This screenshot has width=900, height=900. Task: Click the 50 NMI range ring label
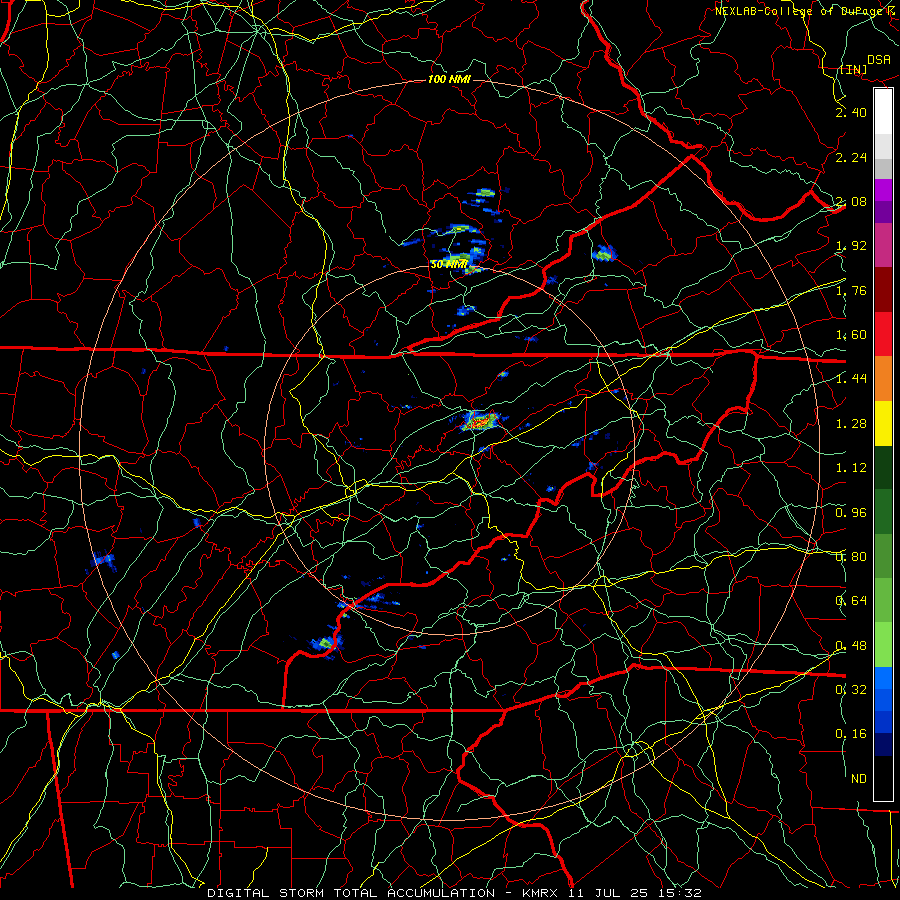(449, 265)
